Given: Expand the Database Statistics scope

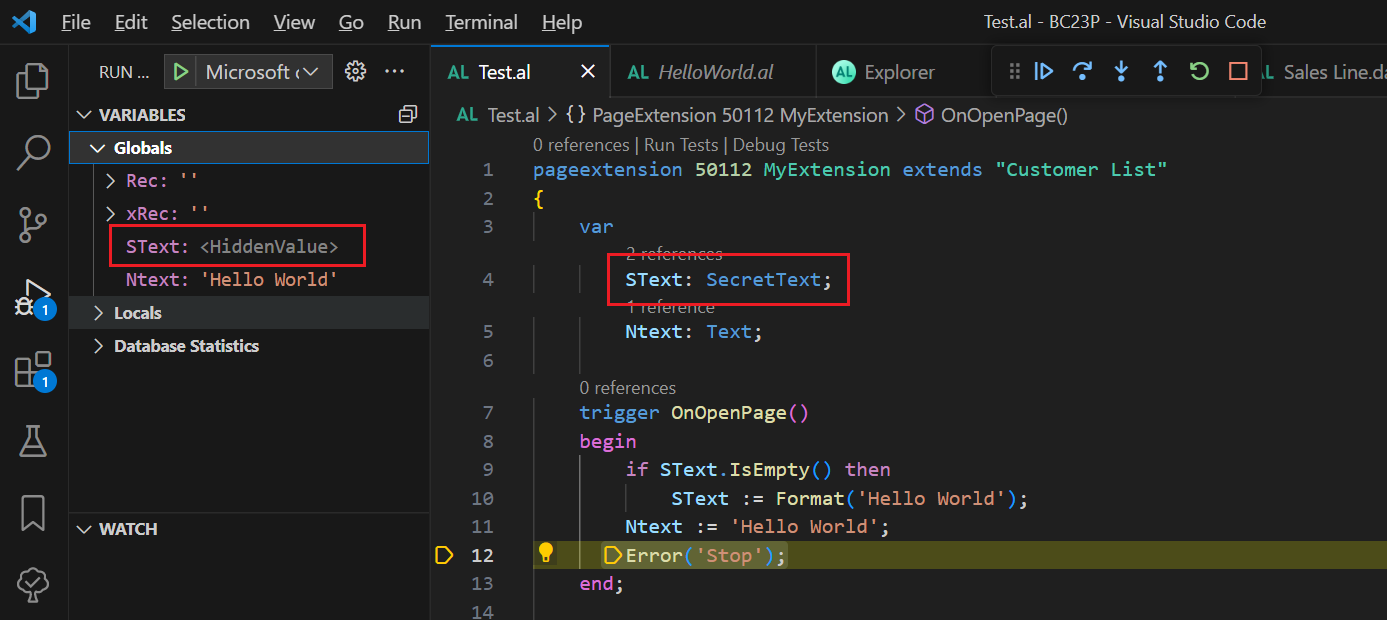Looking at the screenshot, I should pyautogui.click(x=98, y=346).
